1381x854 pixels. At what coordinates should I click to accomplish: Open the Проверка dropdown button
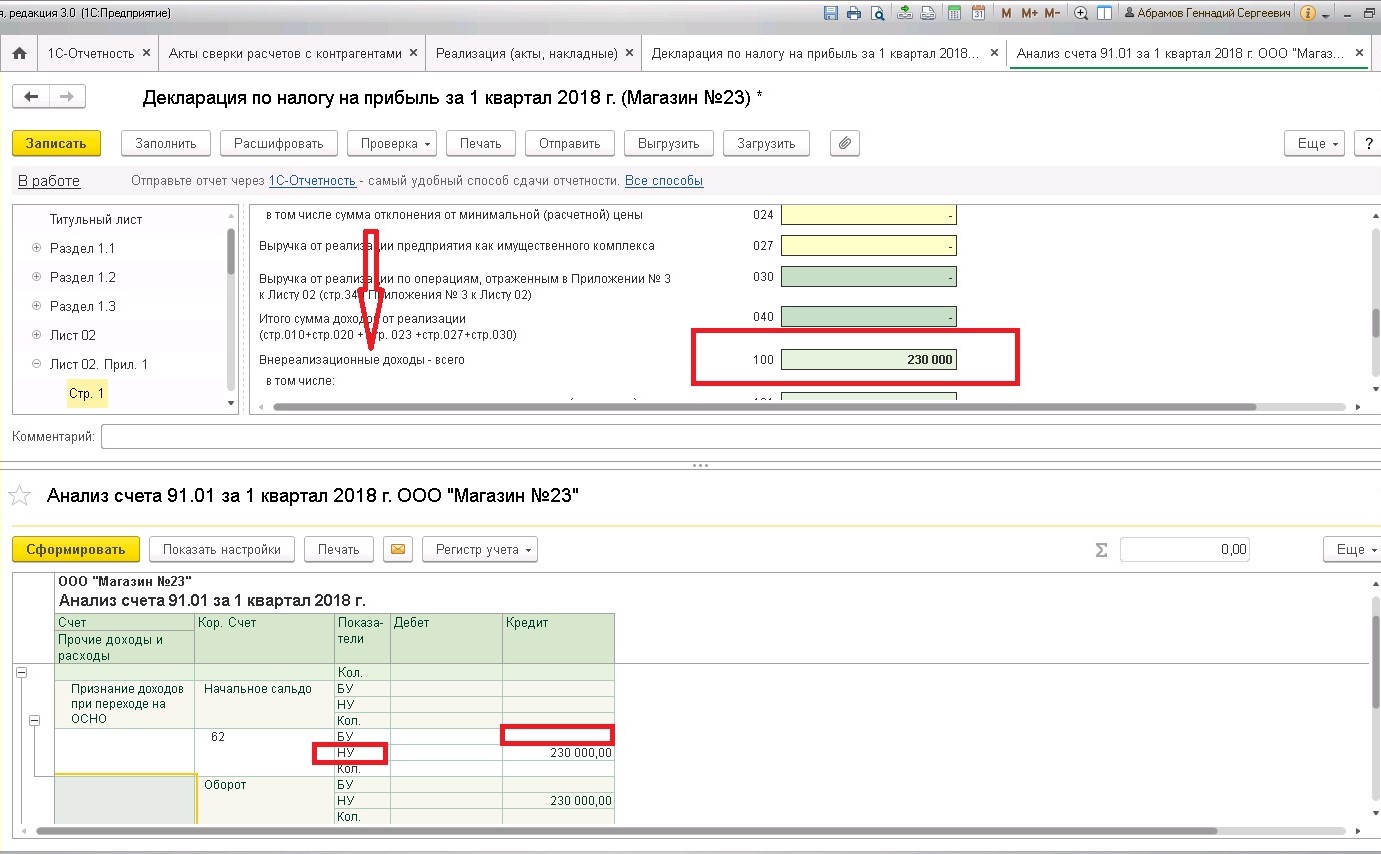point(392,143)
